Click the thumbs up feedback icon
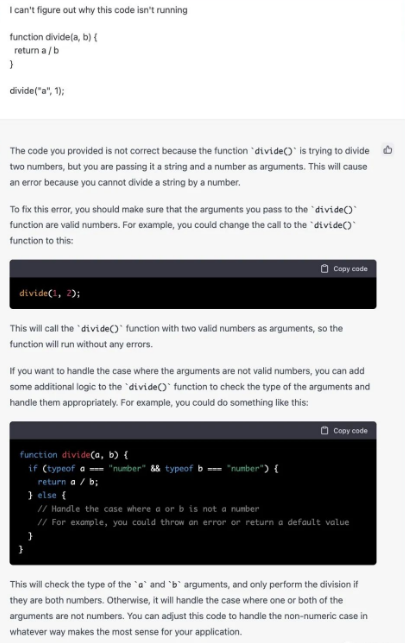The image size is (405, 643). click(387, 150)
